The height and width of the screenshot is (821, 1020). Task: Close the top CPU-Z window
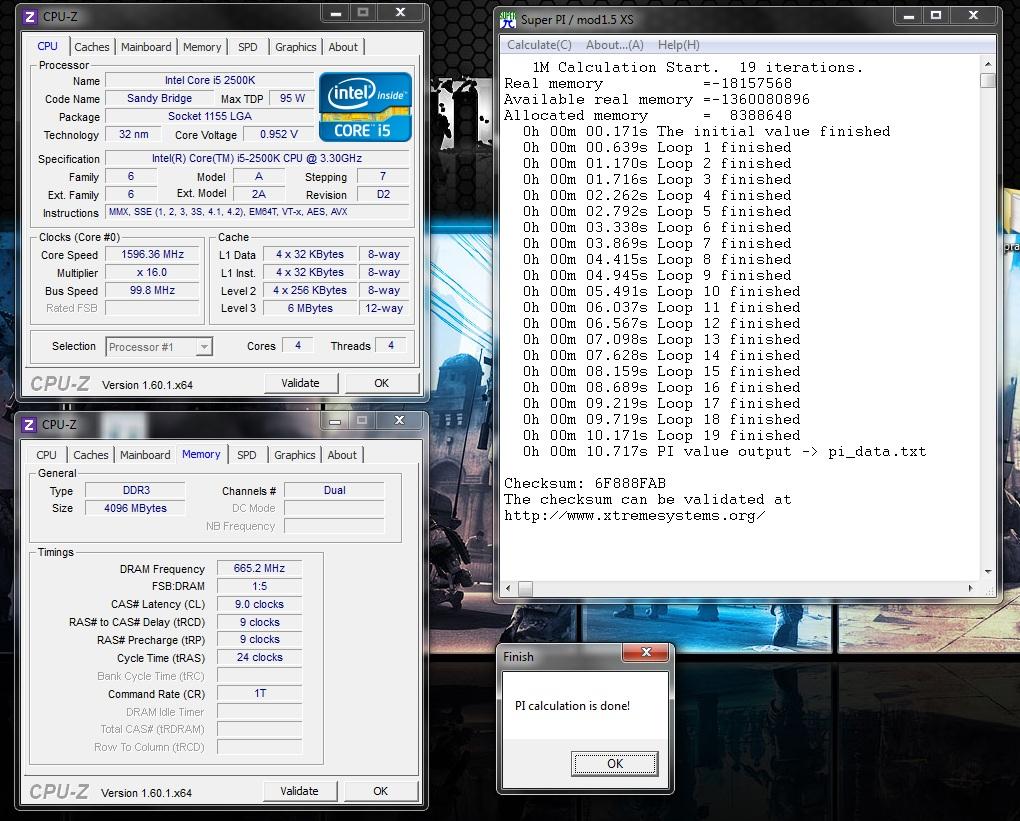point(401,12)
